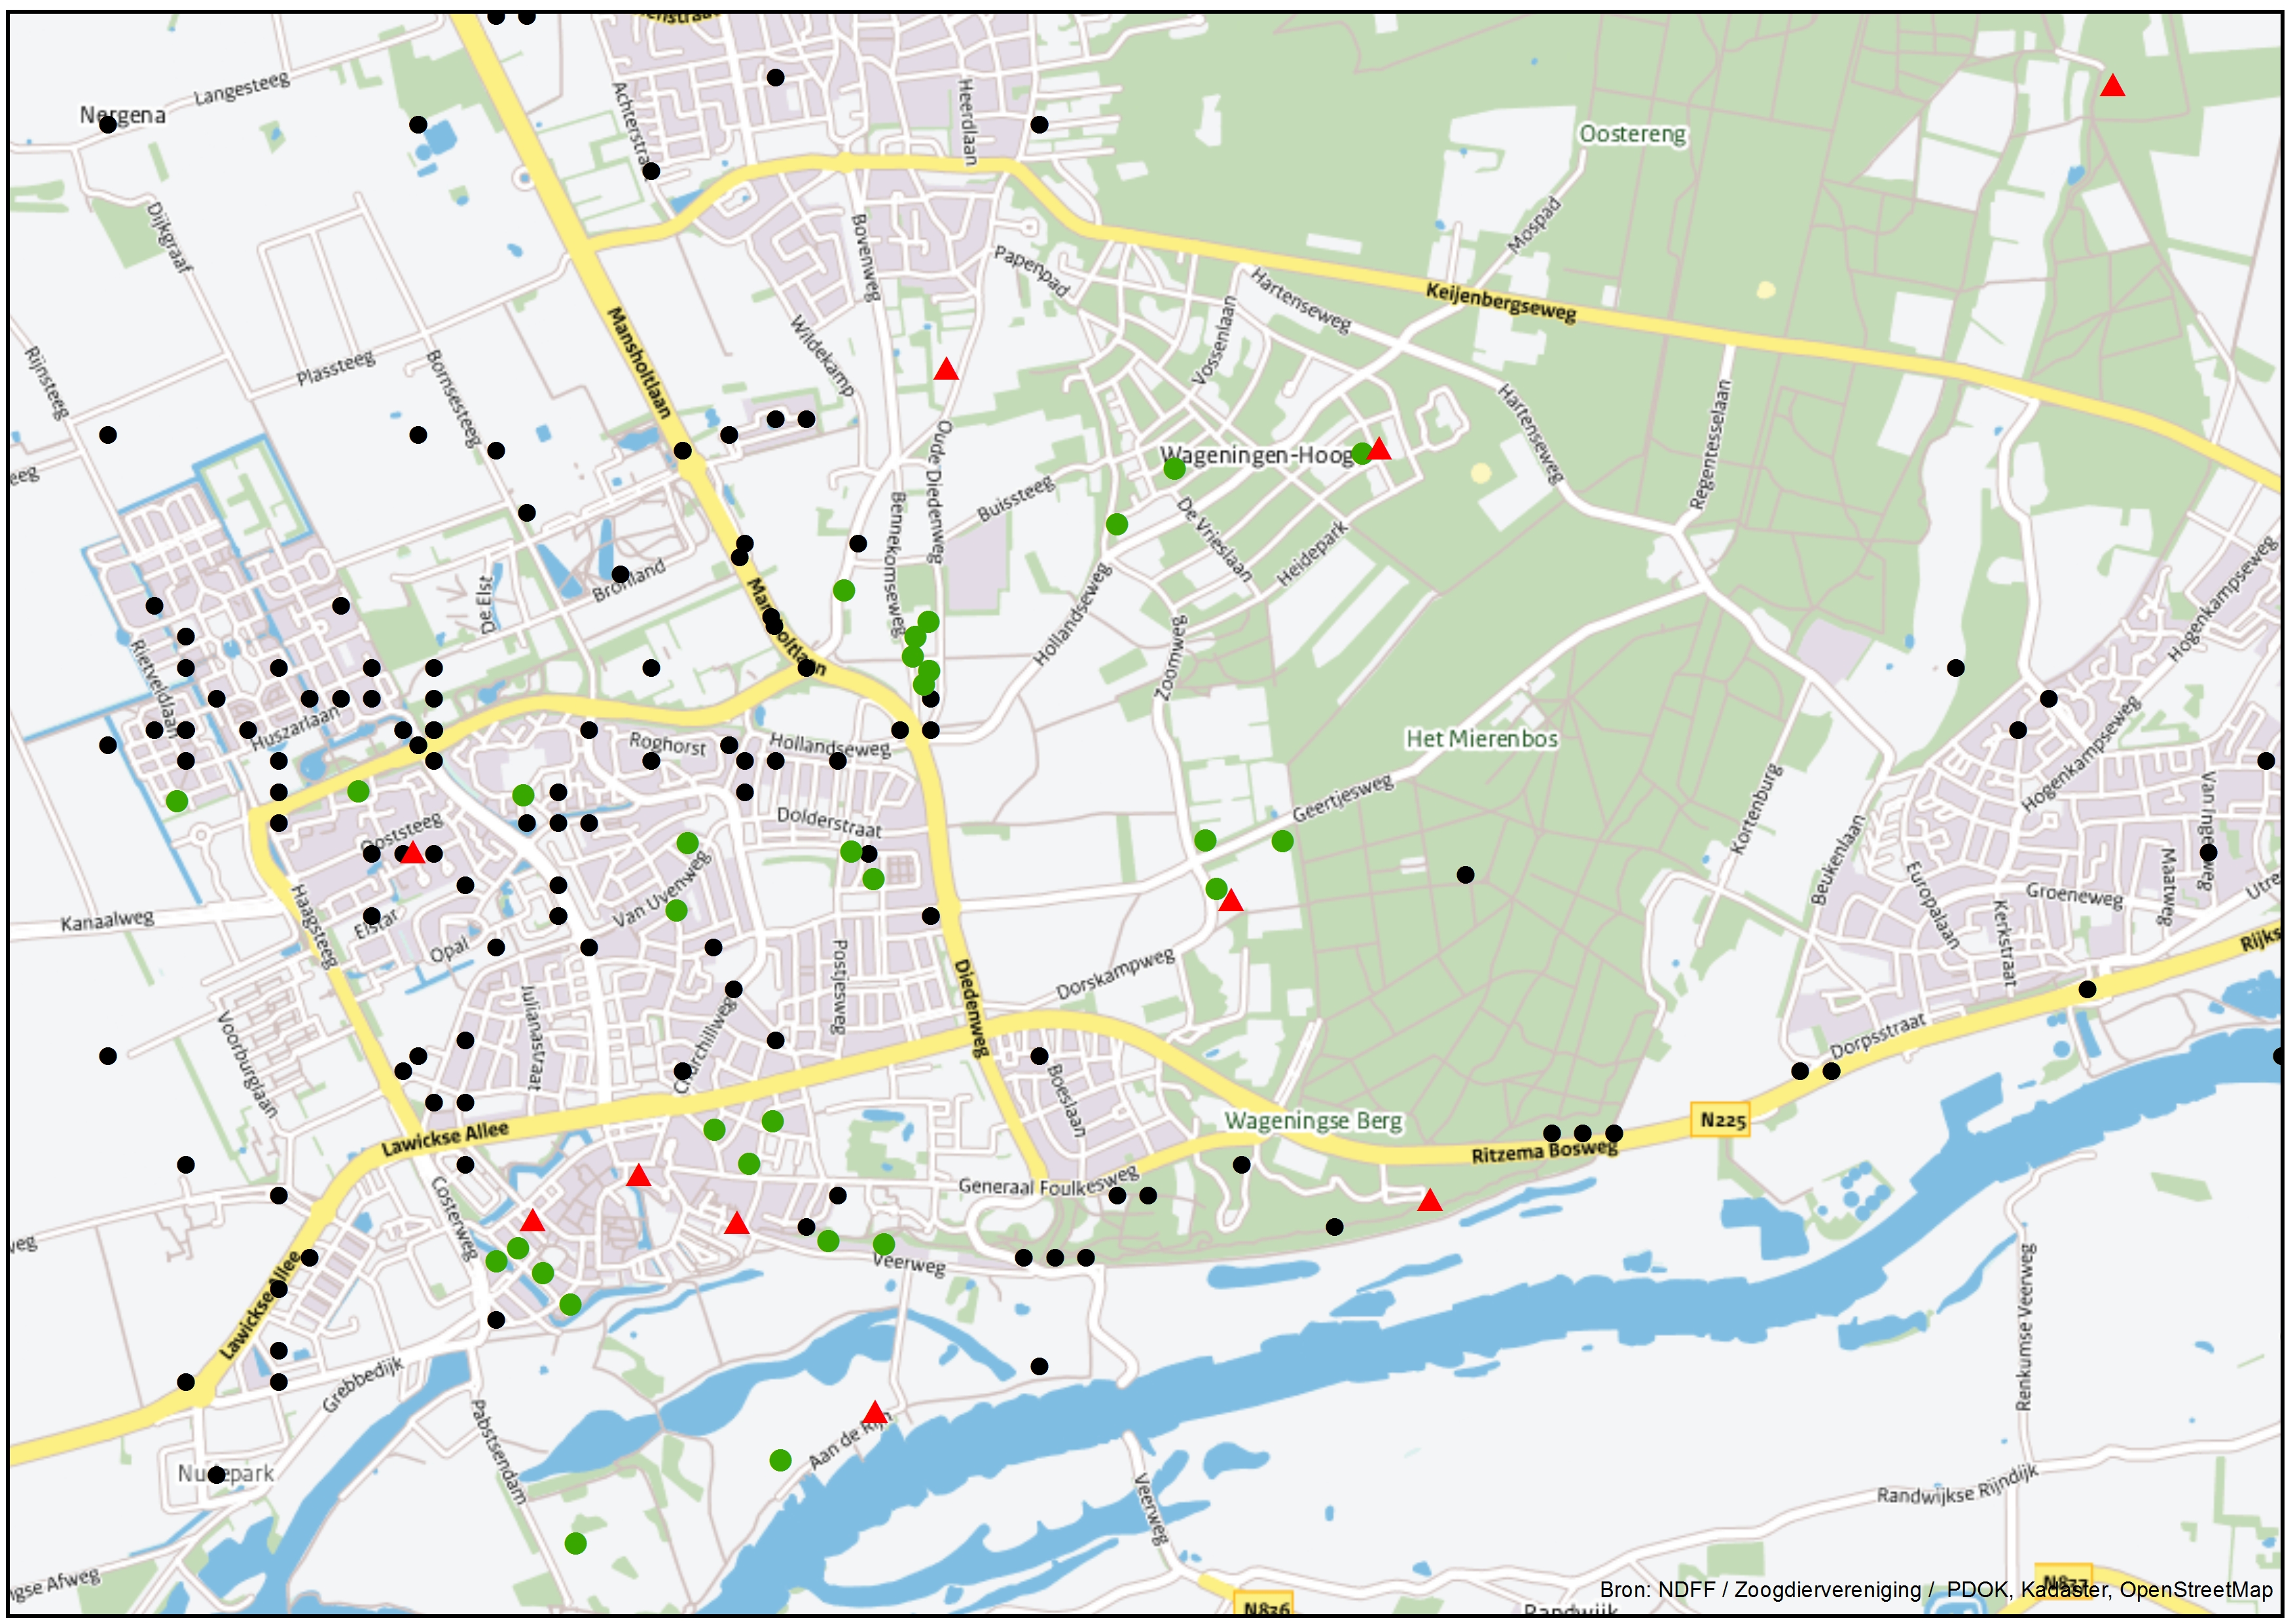Select the Wageningse Berg label
Screen dimensions: 2295x1624
1314,1120
